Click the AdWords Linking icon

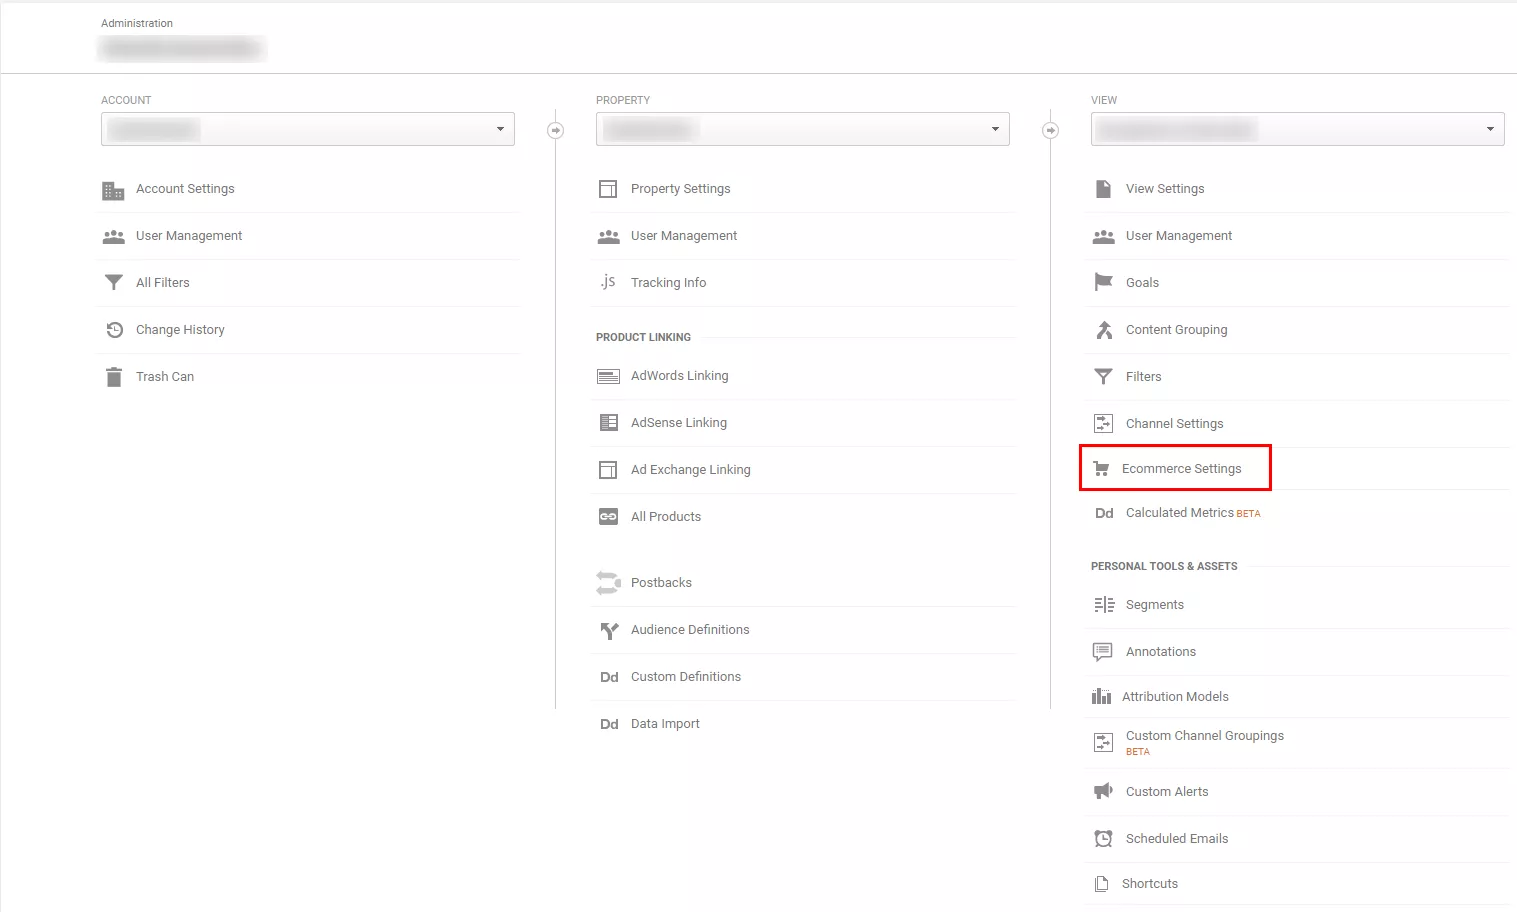point(608,377)
